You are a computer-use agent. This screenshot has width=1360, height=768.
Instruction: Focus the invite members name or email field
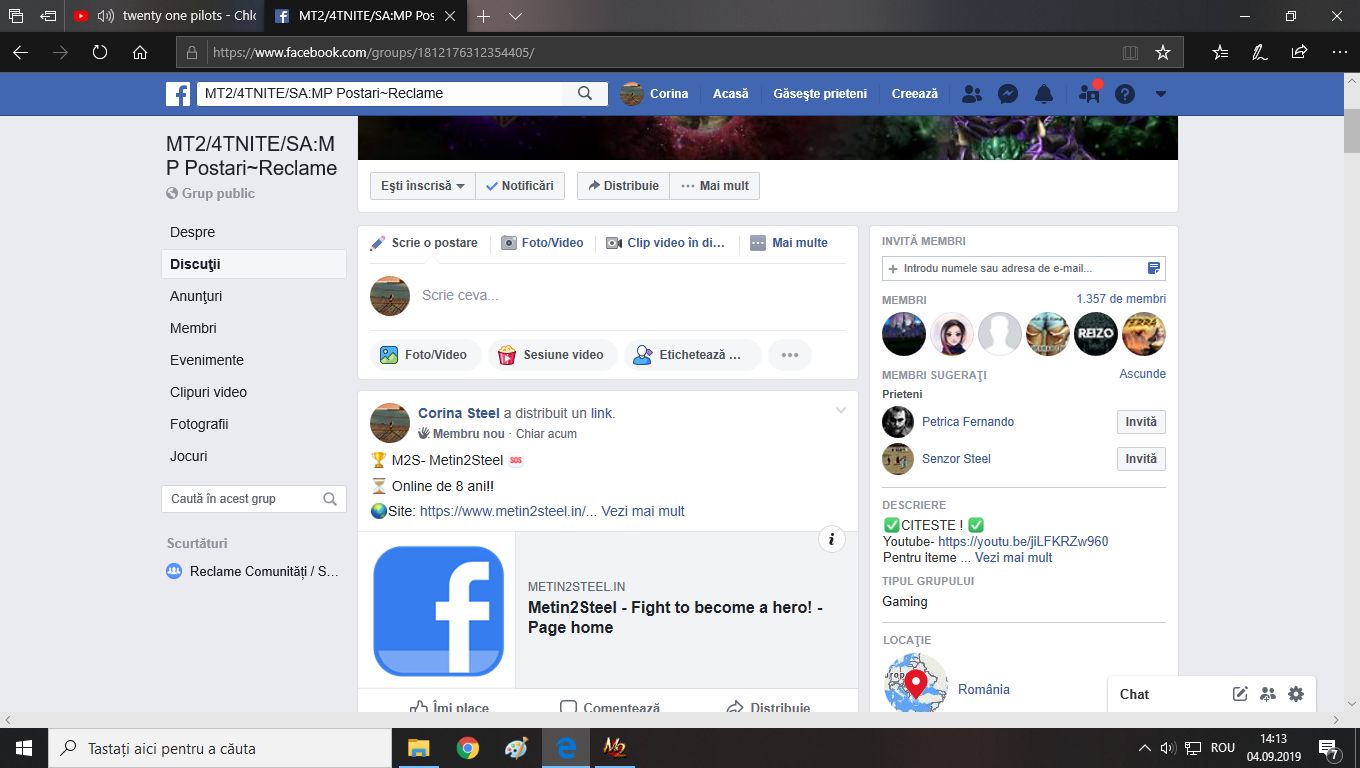(1024, 268)
